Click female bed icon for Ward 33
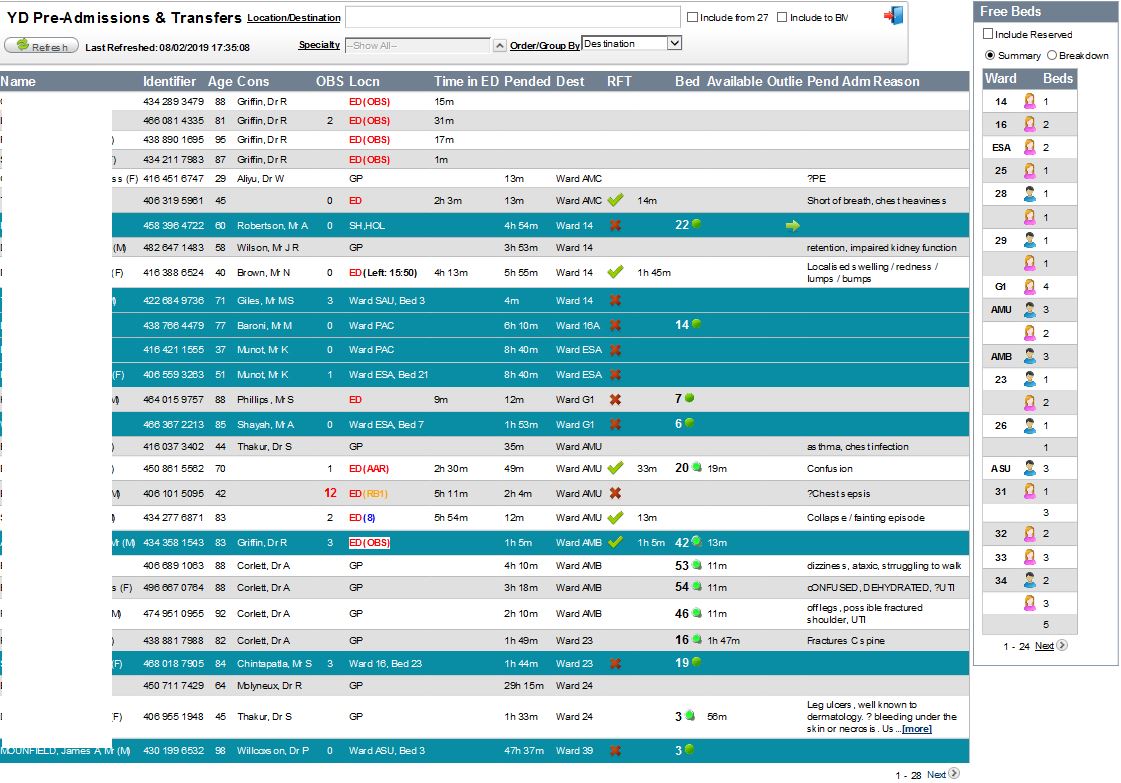Image resolution: width=1121 pixels, height=783 pixels. 1029,556
